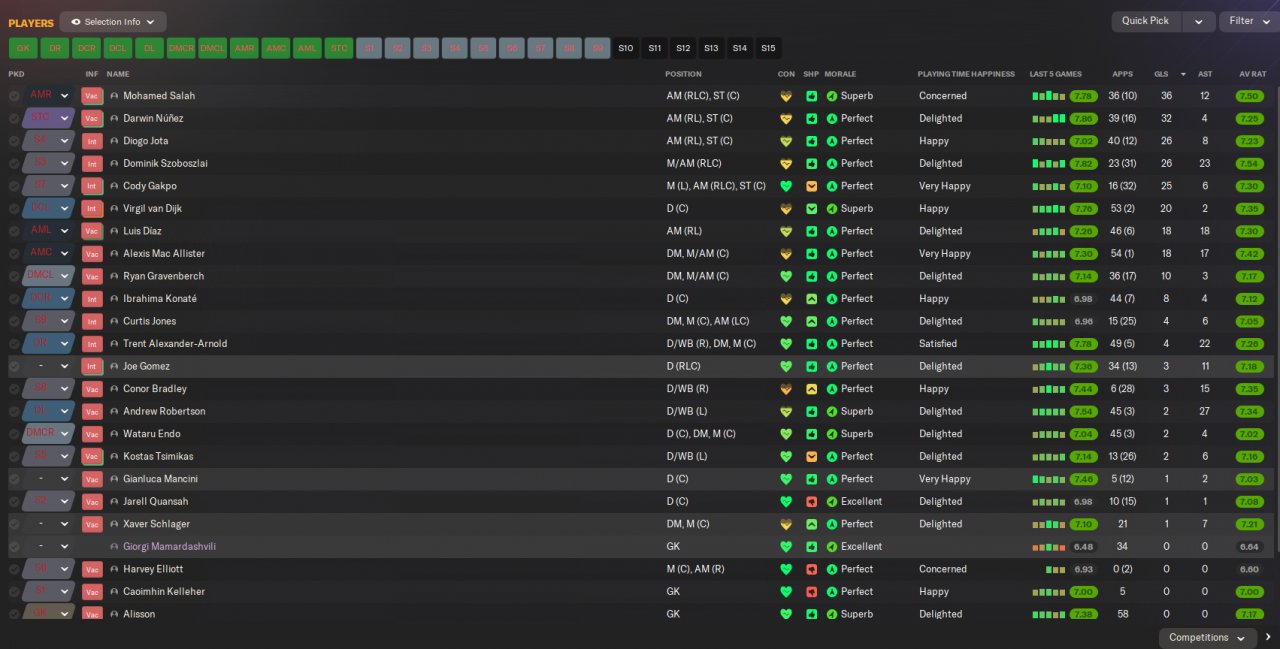The image size is (1280, 649).
Task: Click Harvey Elliott's 6.93 last game rating
Action: pyautogui.click(x=1083, y=569)
